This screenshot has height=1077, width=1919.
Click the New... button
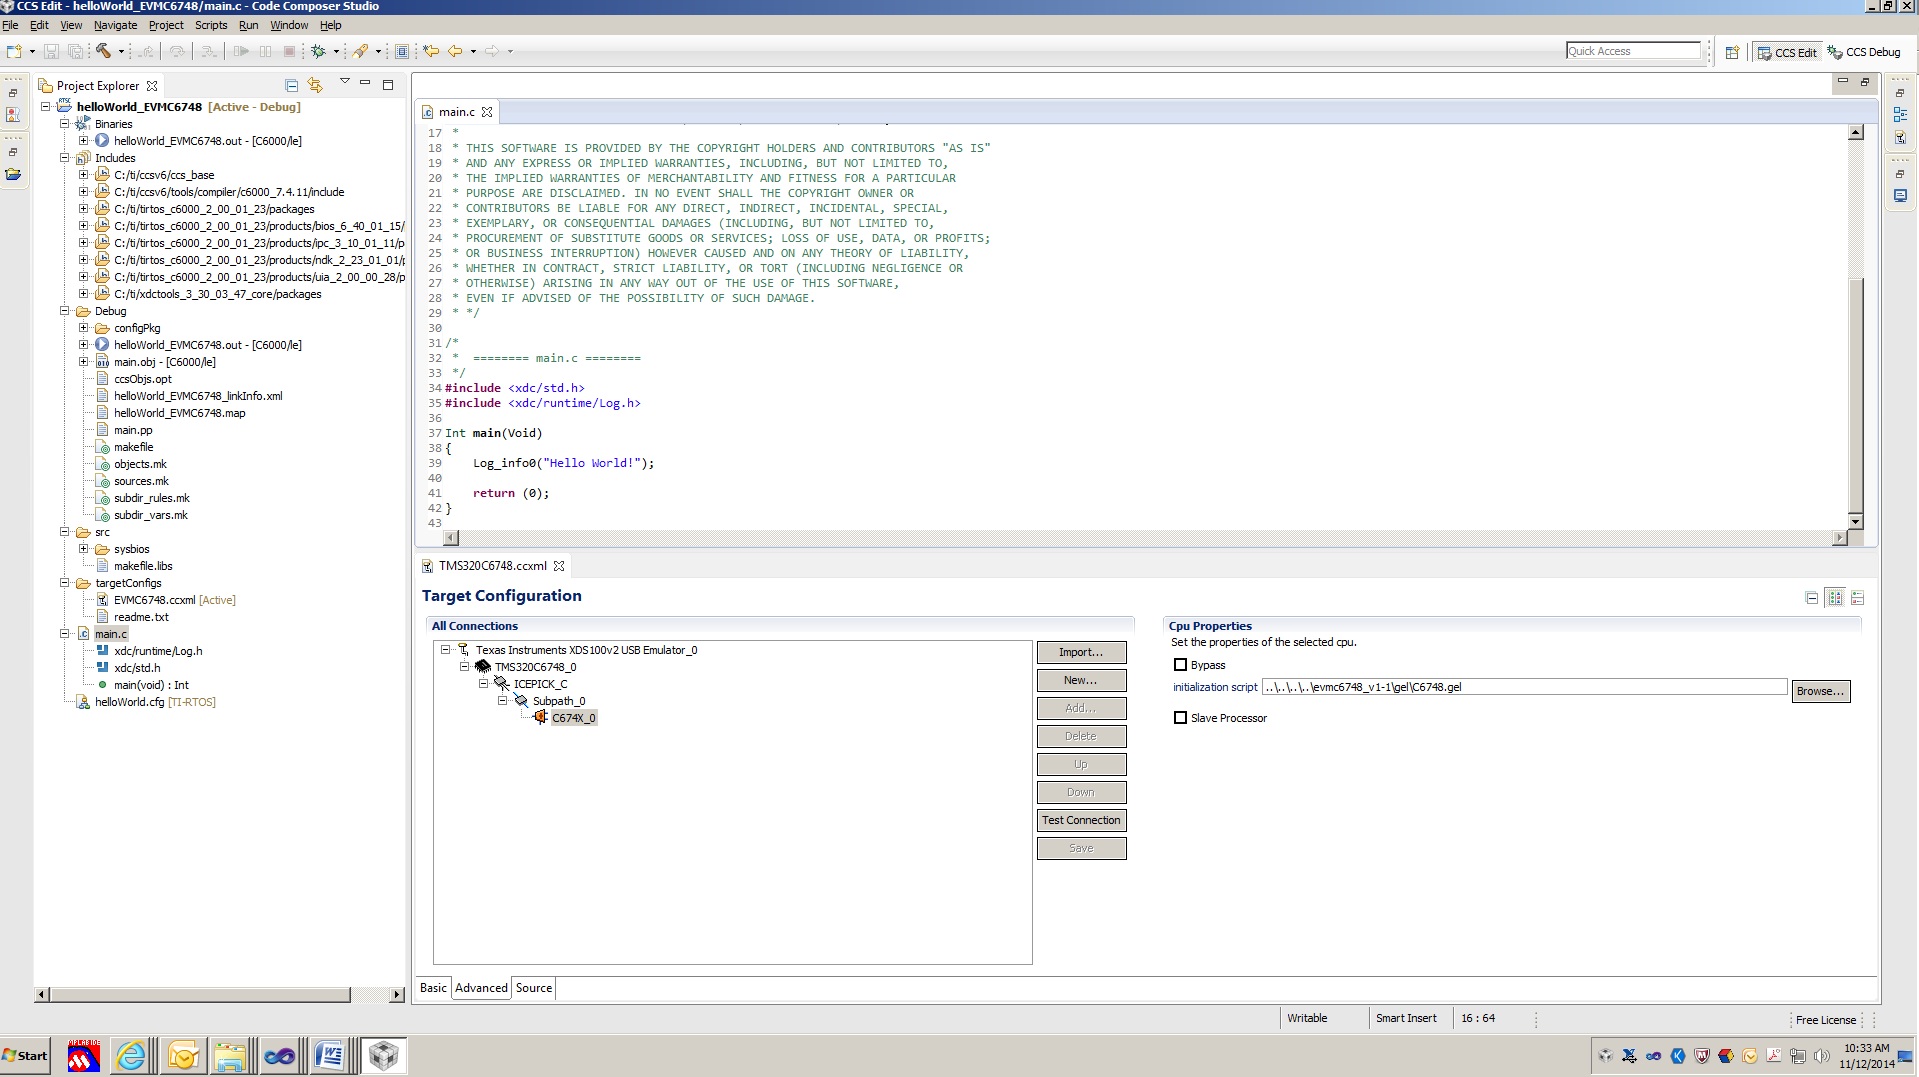(1081, 680)
